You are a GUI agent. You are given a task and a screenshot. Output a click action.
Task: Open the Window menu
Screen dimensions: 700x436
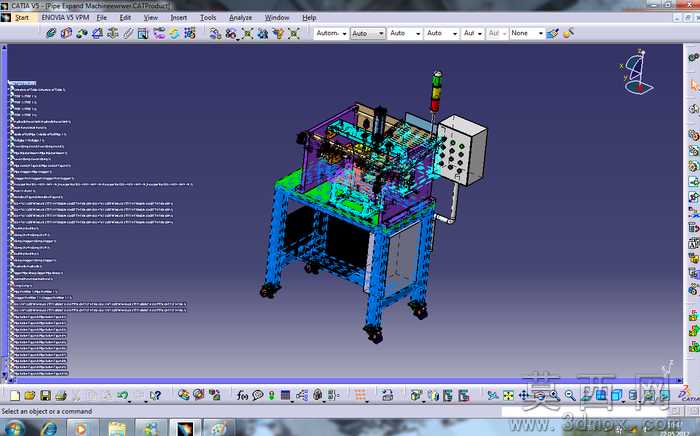pos(277,18)
